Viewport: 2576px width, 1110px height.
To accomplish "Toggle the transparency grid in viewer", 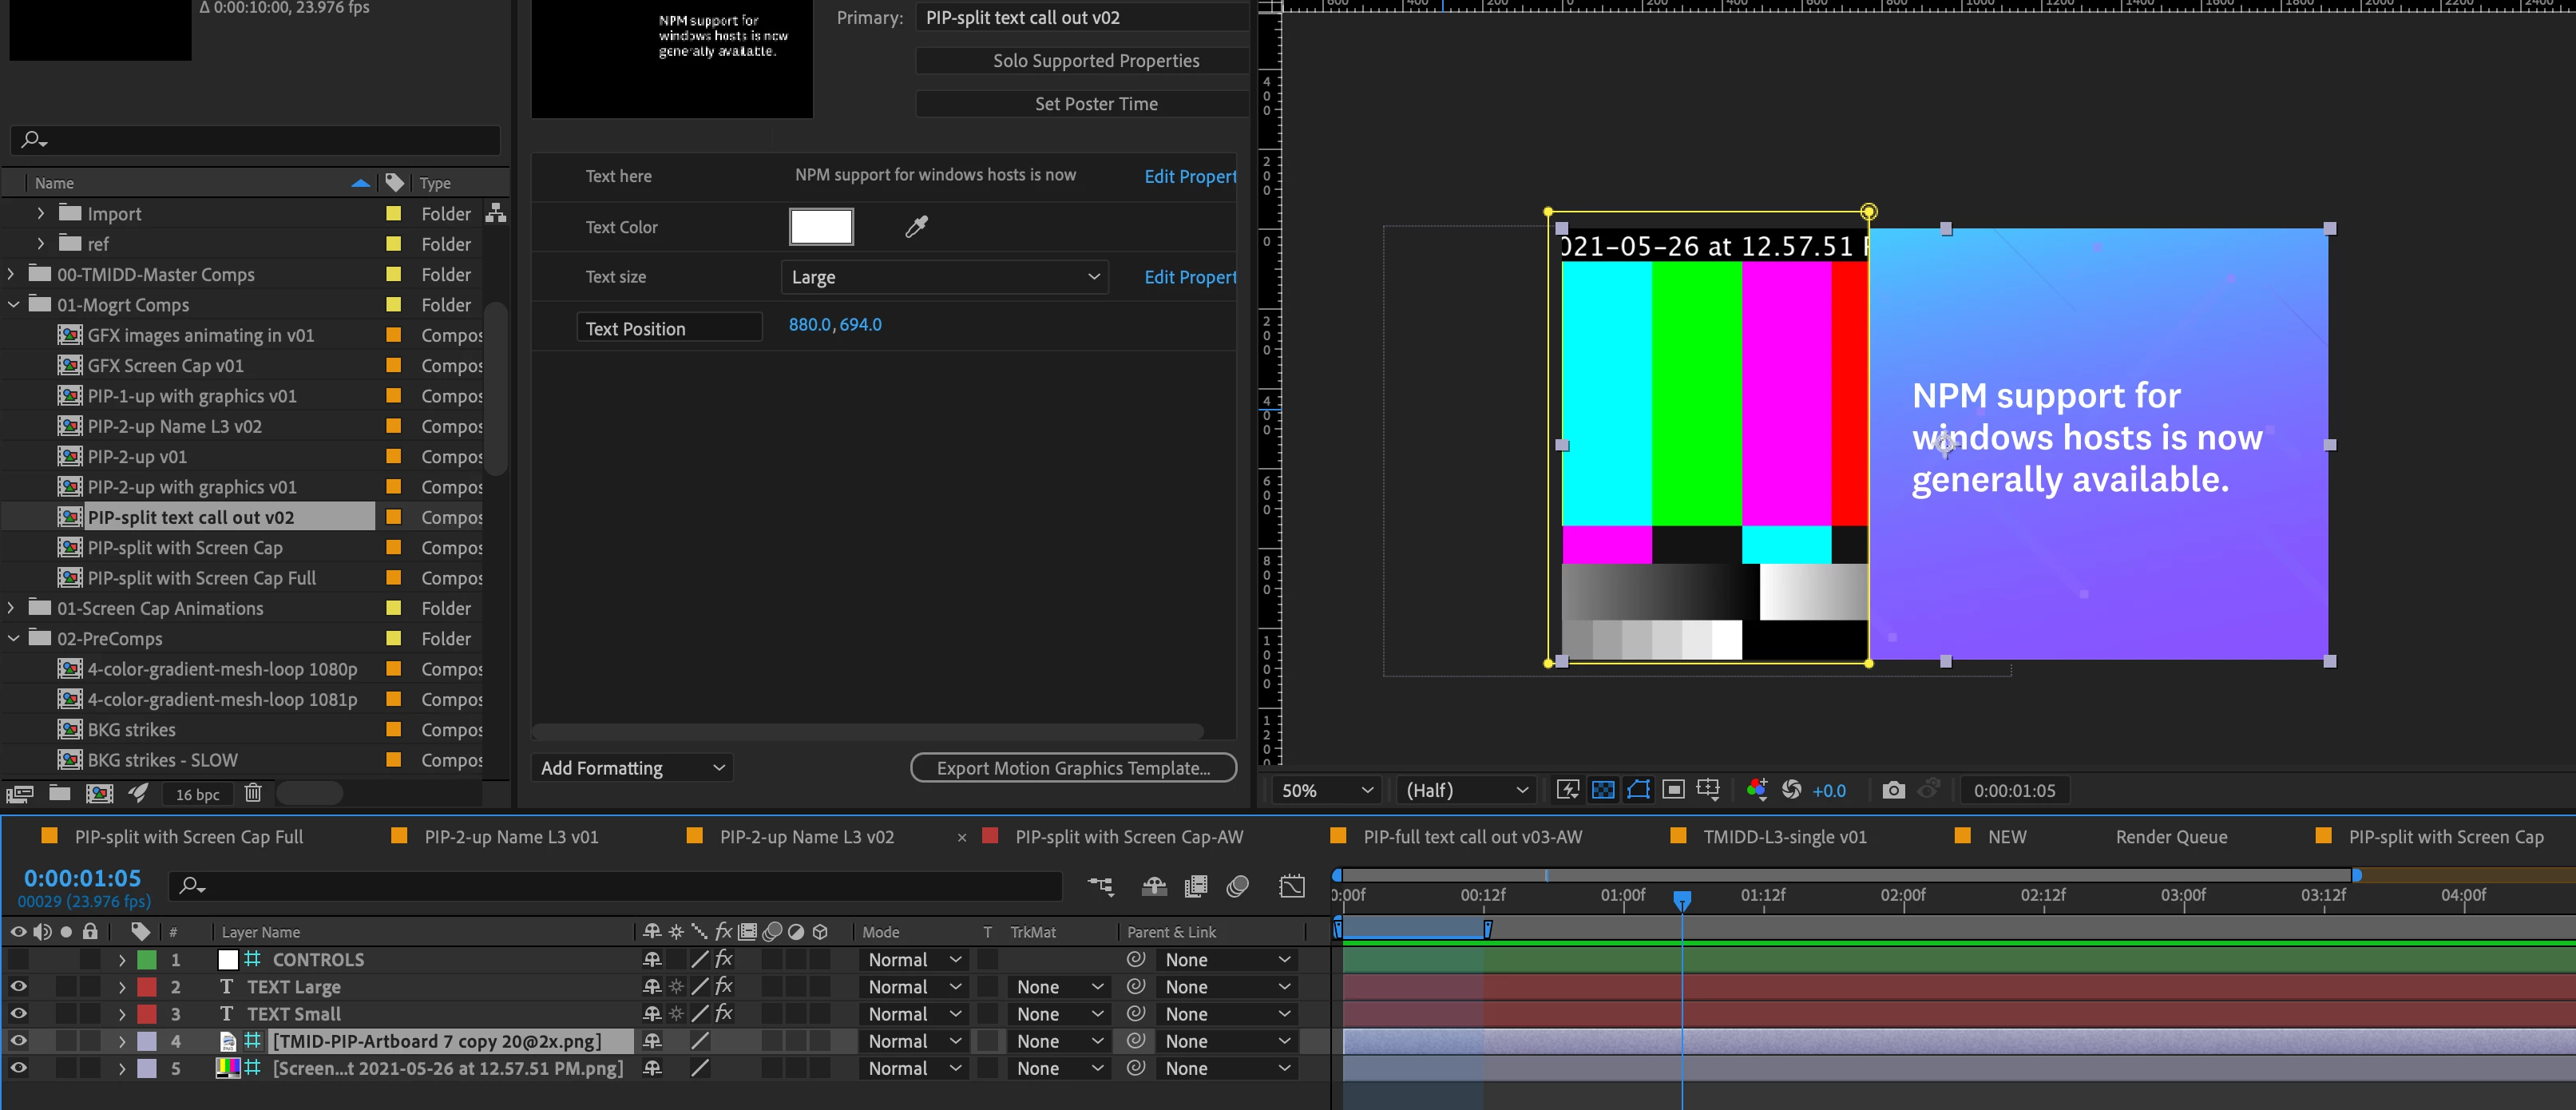I will 1602,790.
